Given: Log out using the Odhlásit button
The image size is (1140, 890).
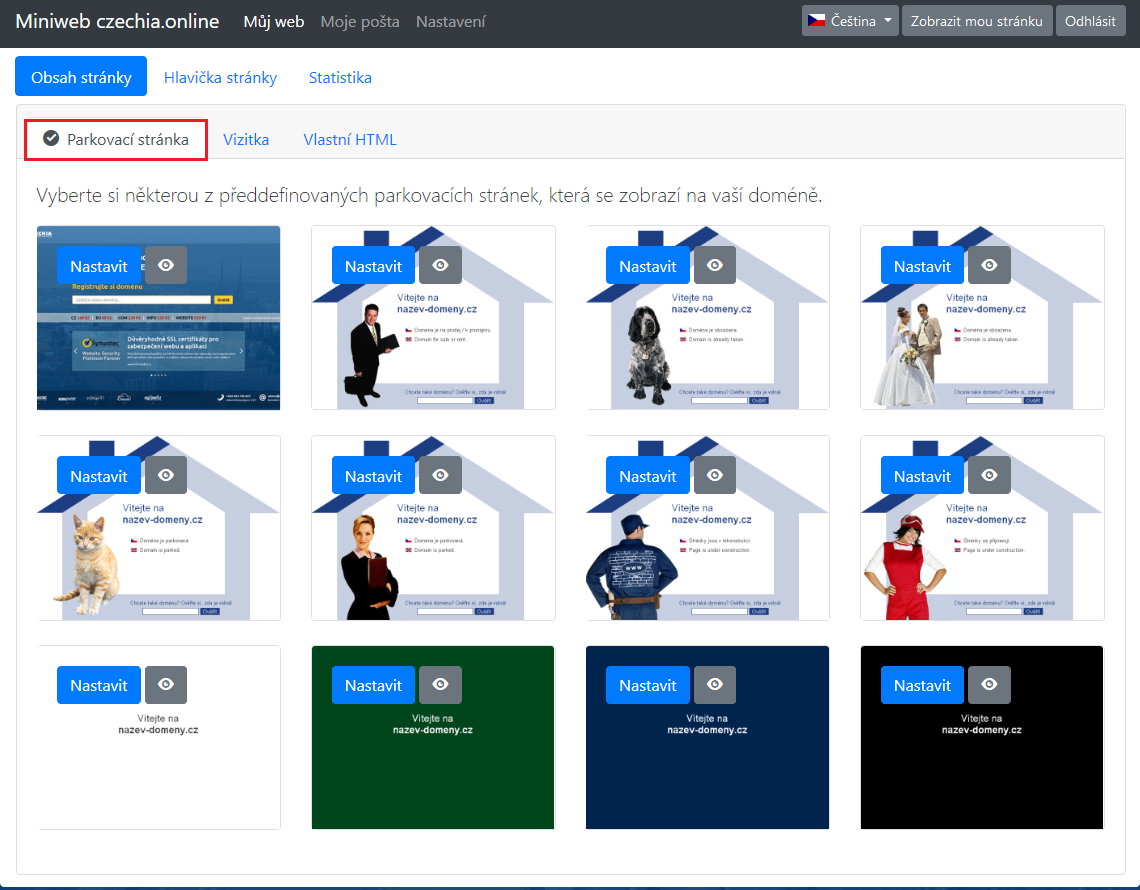Looking at the screenshot, I should [1089, 21].
